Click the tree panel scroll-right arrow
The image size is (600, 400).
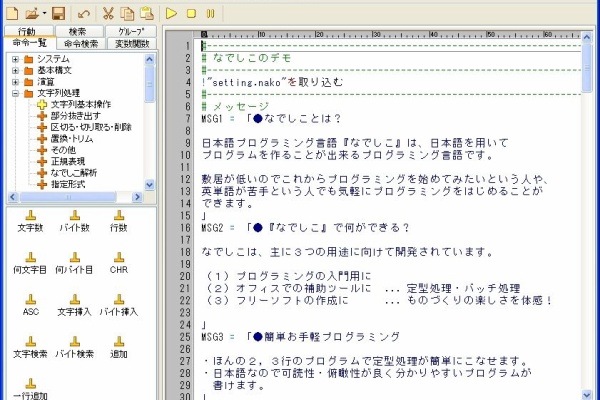tap(137, 198)
